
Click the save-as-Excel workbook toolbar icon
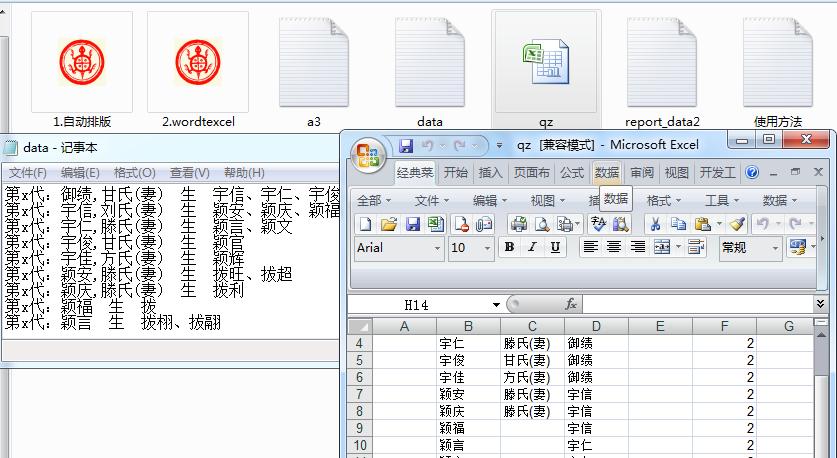pyautogui.click(x=436, y=224)
